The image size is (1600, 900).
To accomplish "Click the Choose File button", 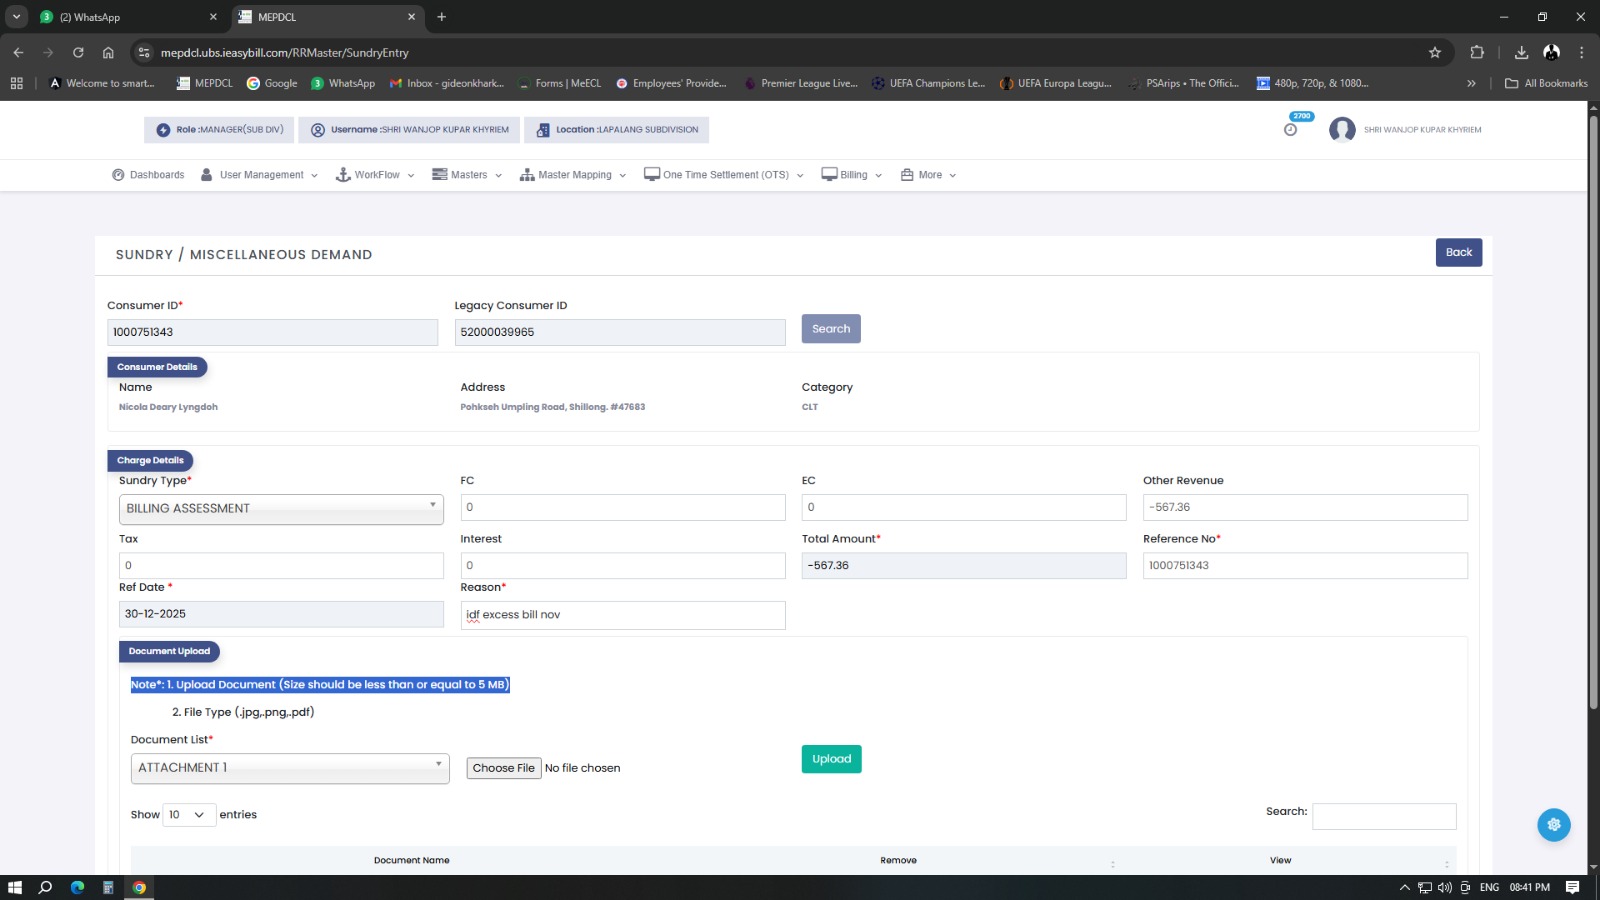I will tap(504, 768).
